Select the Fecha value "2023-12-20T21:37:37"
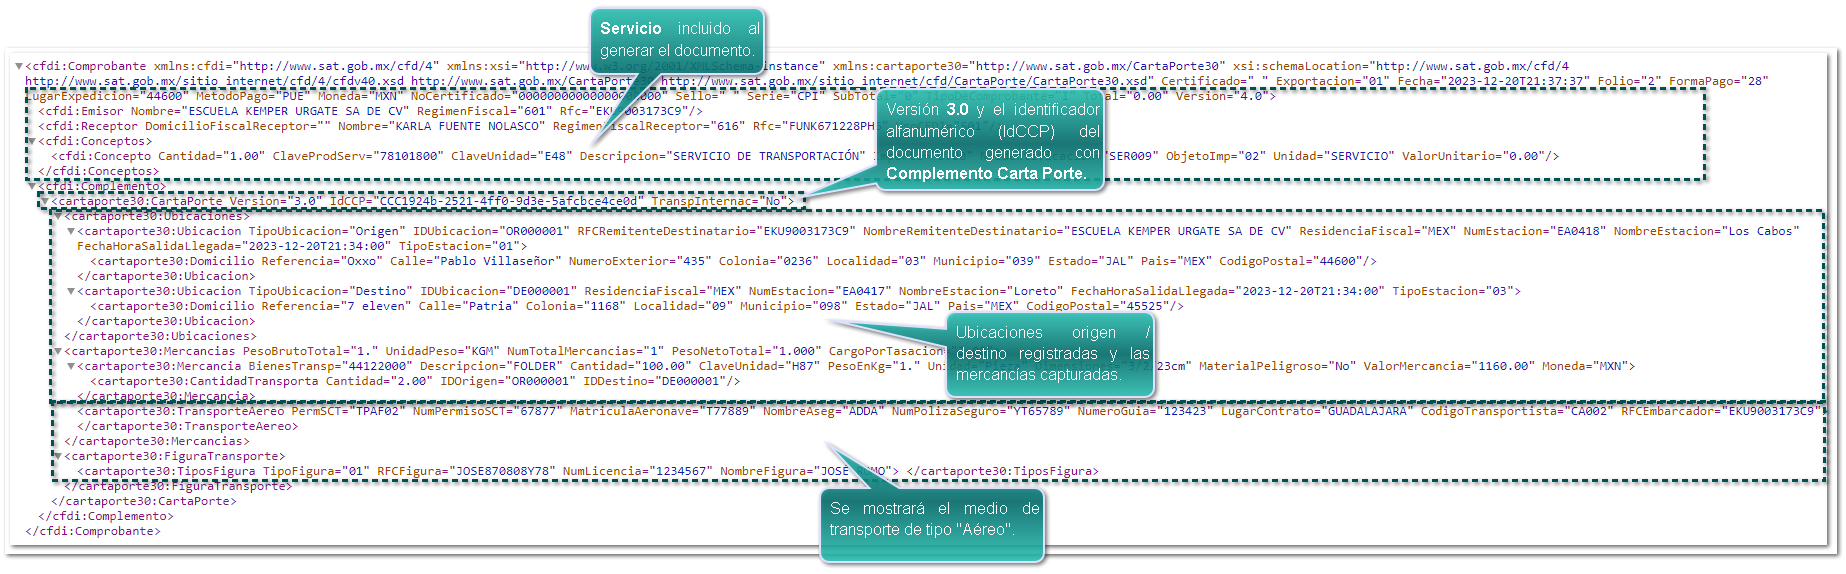1846x574 pixels. [x=1513, y=81]
